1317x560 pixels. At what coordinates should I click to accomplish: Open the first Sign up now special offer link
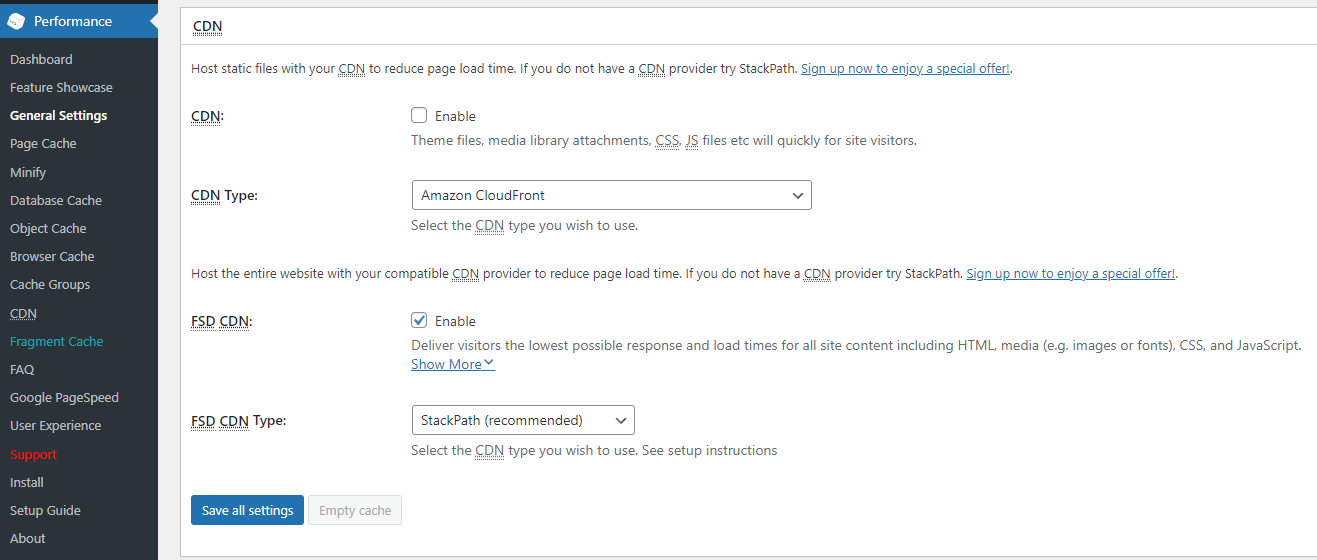[905, 69]
